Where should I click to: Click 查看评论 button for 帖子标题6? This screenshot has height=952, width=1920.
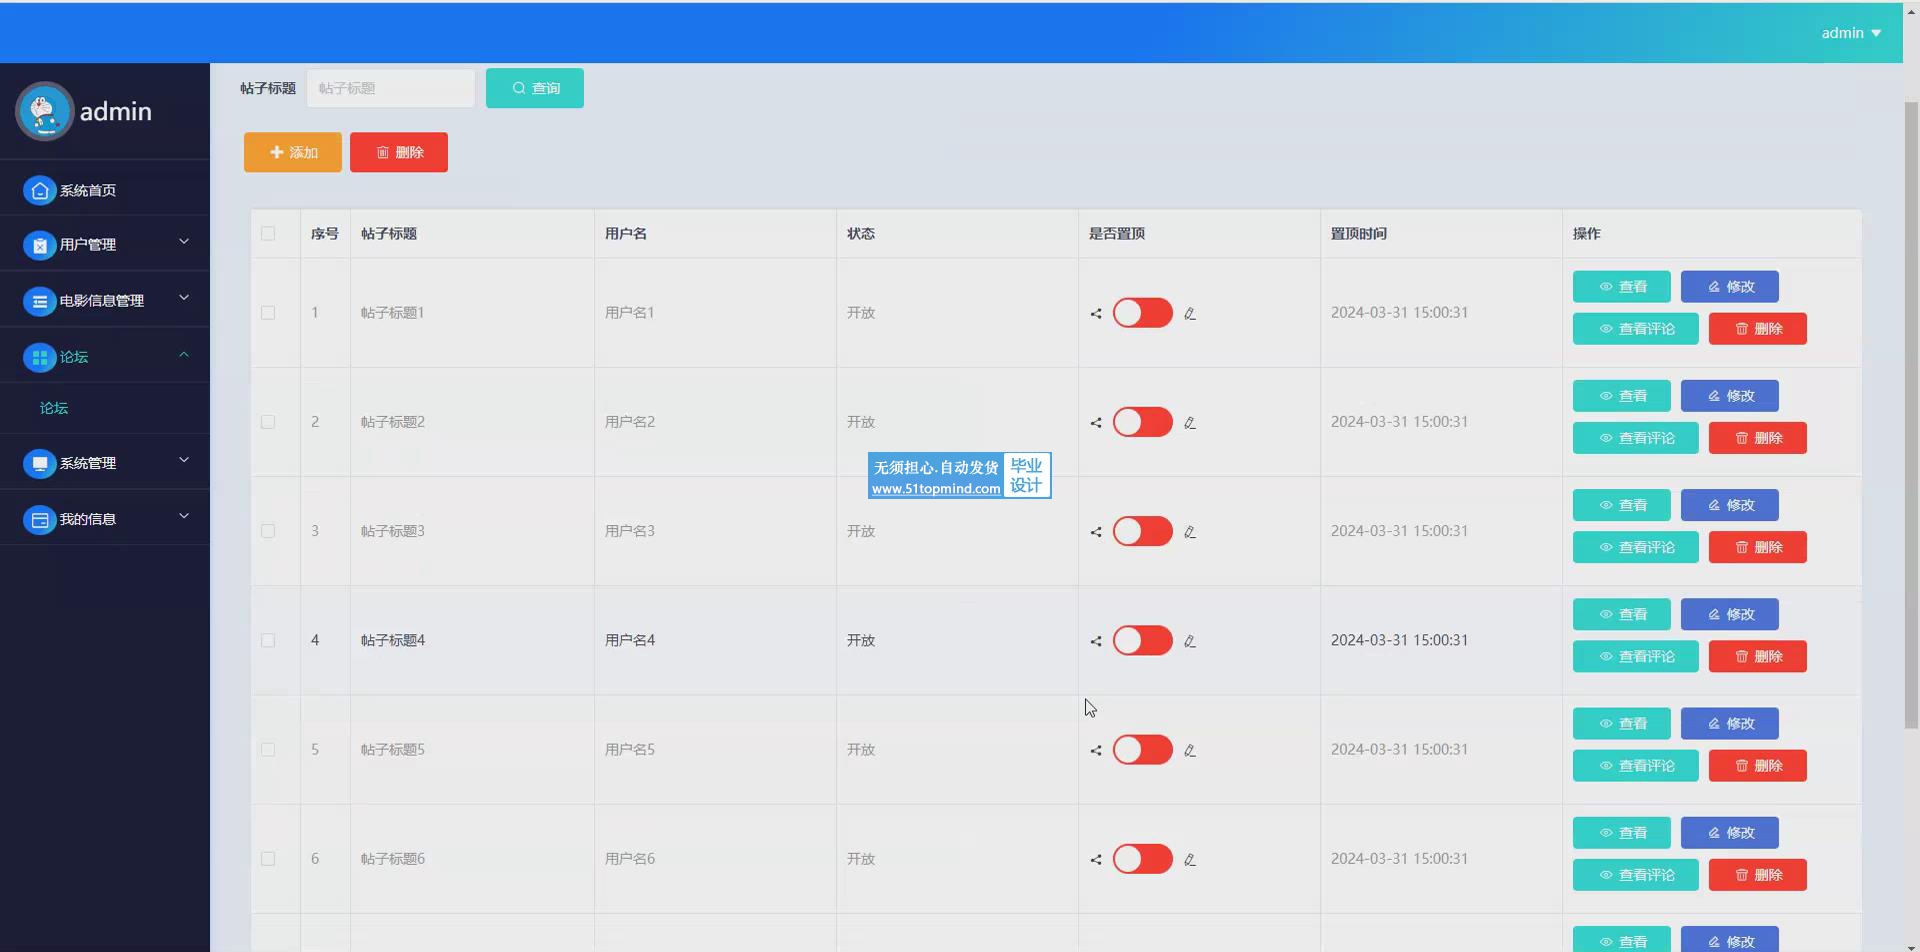coord(1636,875)
